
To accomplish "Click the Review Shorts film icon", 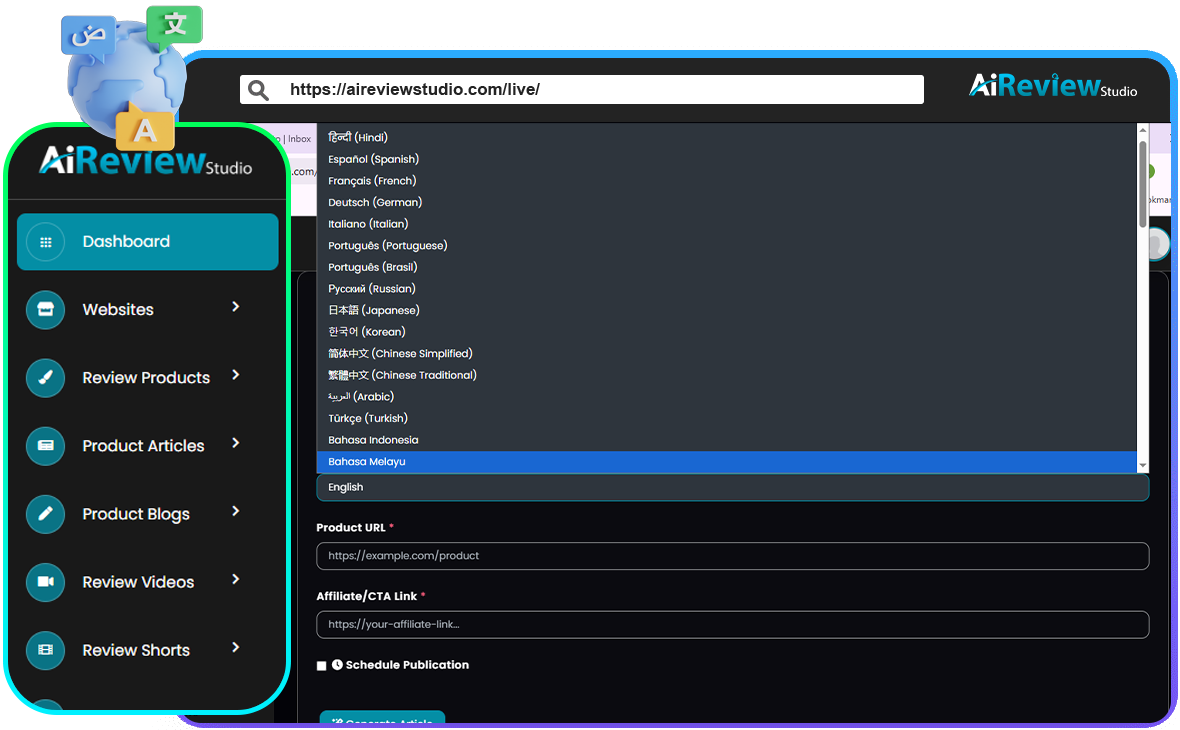I will (45, 650).
